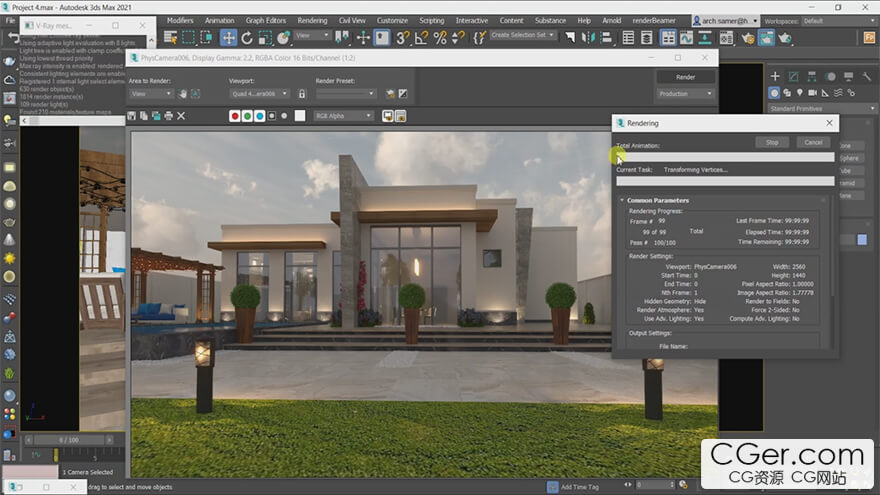Open the Scripting menu

(x=432, y=20)
